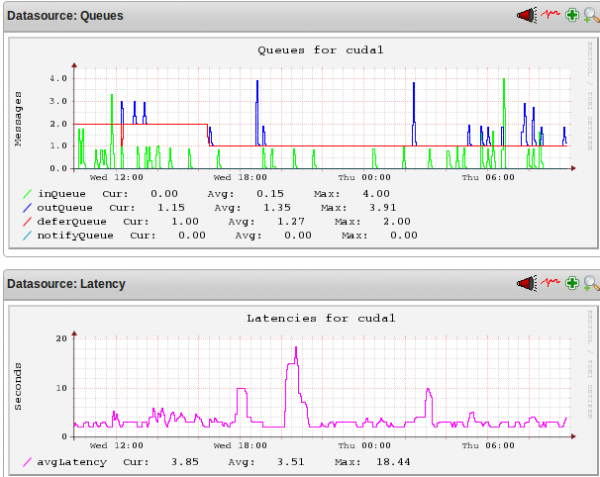Click the red waveform icon in Queues header
Viewport: 600px width, 477px height.
550,15
